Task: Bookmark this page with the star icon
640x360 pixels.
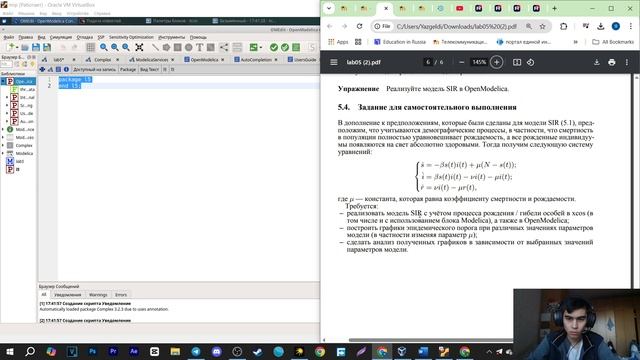Action: pyautogui.click(x=542, y=26)
